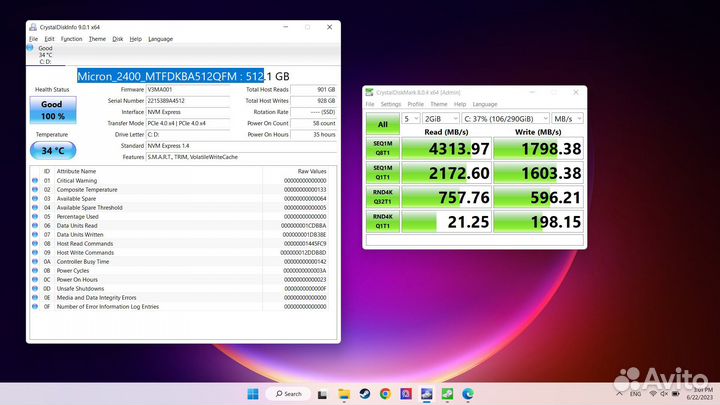Show hidden system tray icons
The image size is (720, 405).
[619, 394]
